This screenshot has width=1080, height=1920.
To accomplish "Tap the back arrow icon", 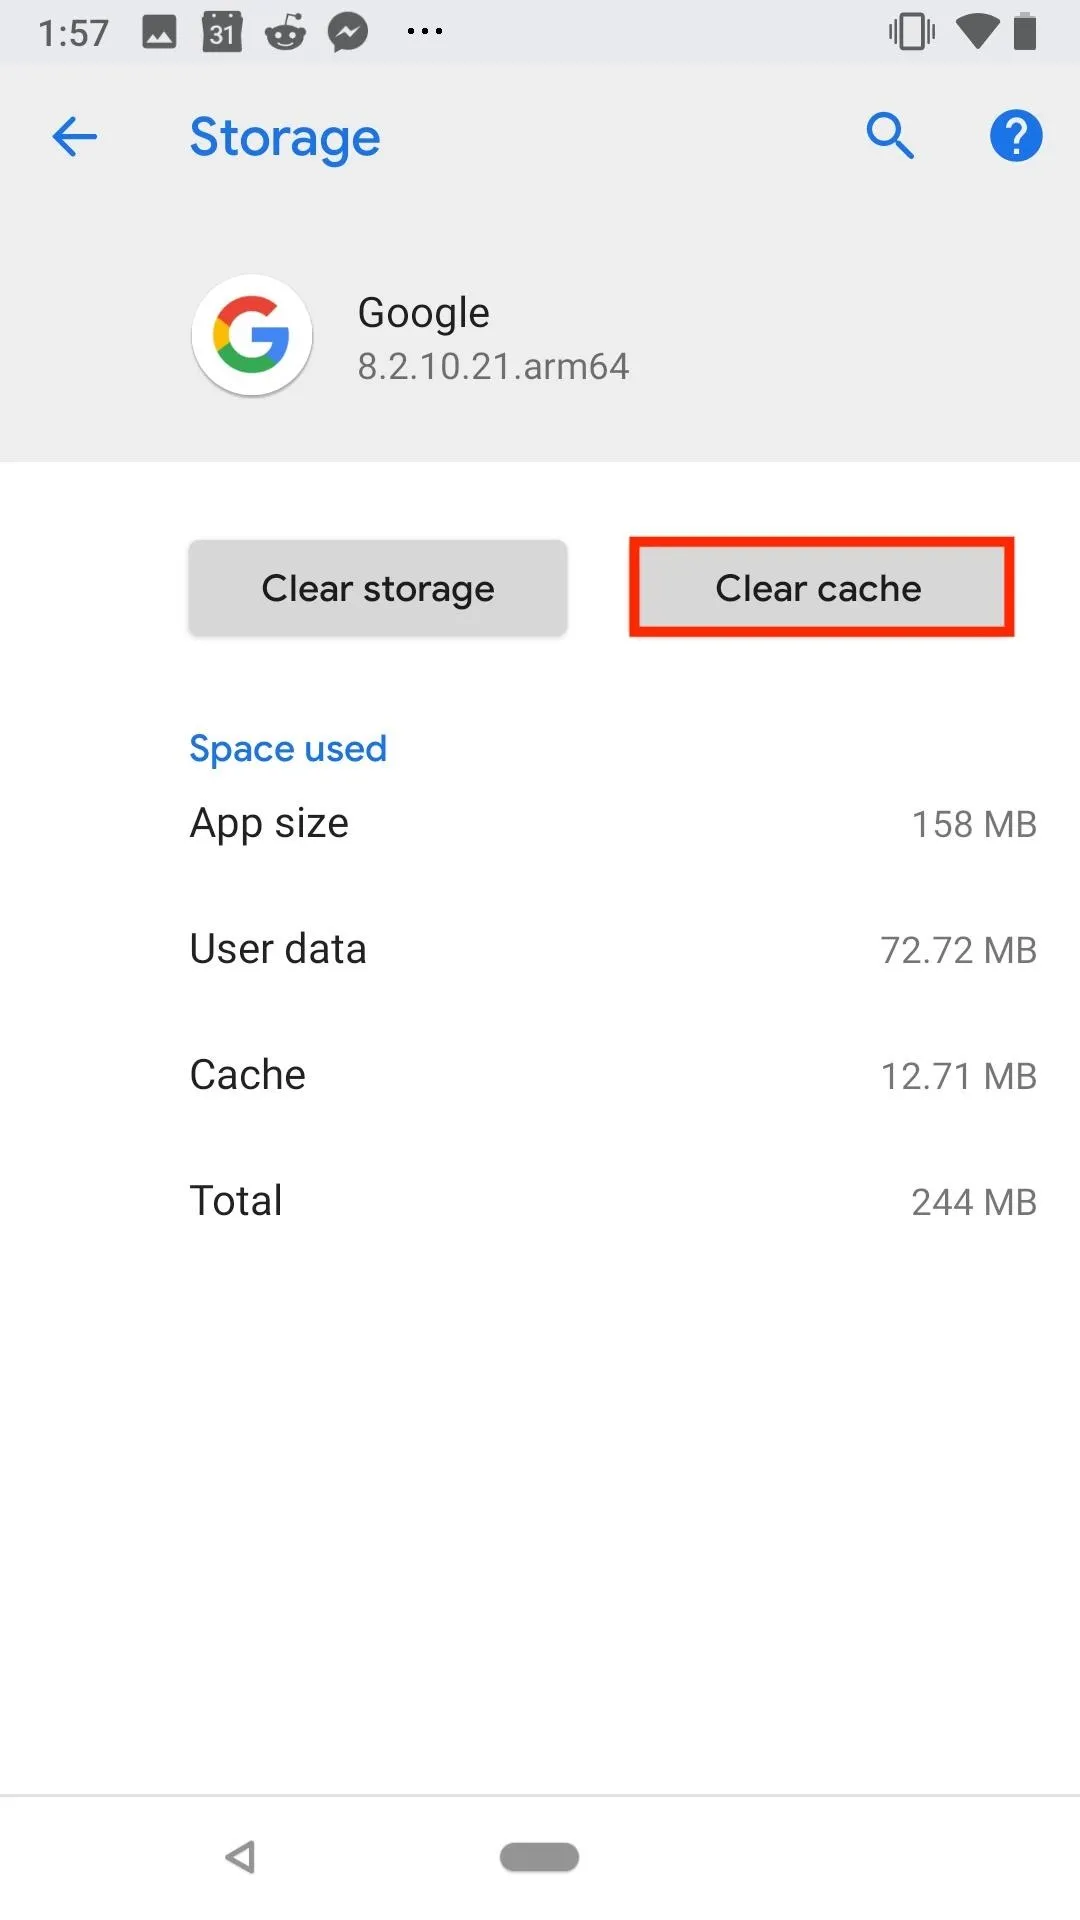I will pyautogui.click(x=75, y=136).
